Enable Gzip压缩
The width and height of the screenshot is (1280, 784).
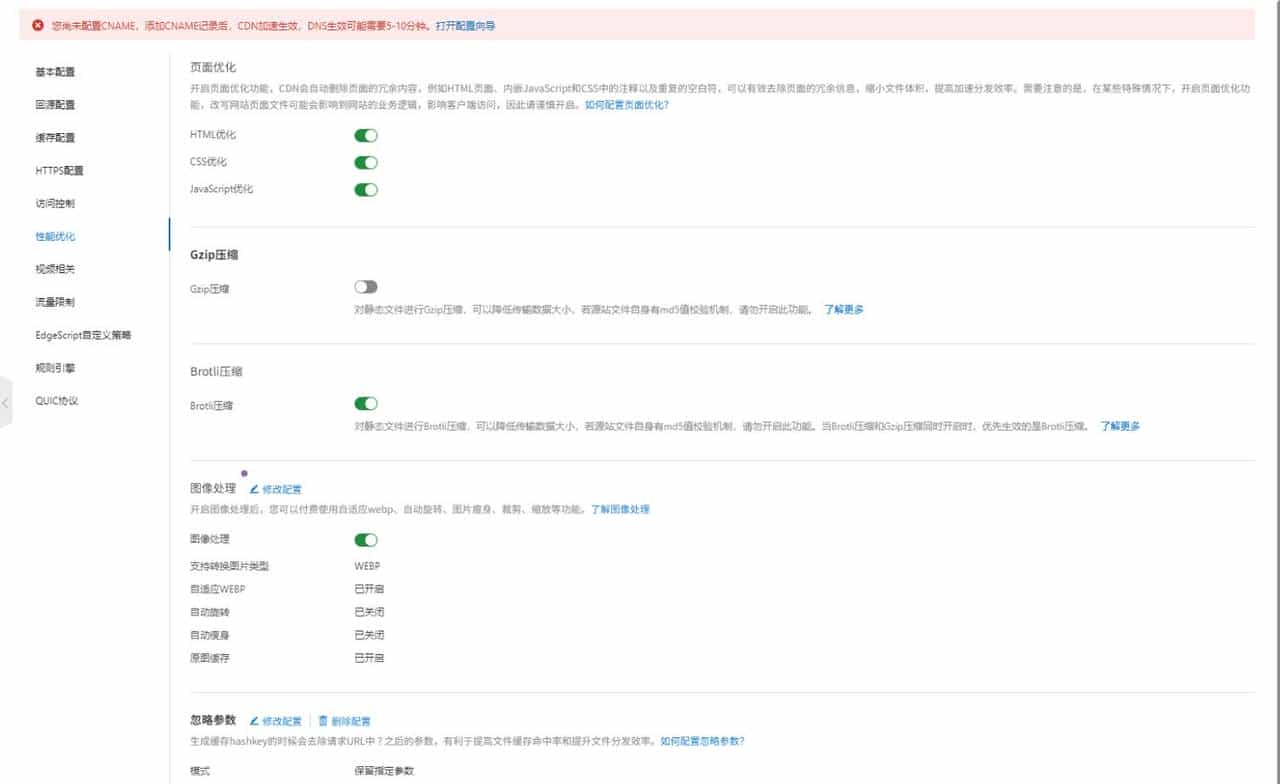click(366, 285)
